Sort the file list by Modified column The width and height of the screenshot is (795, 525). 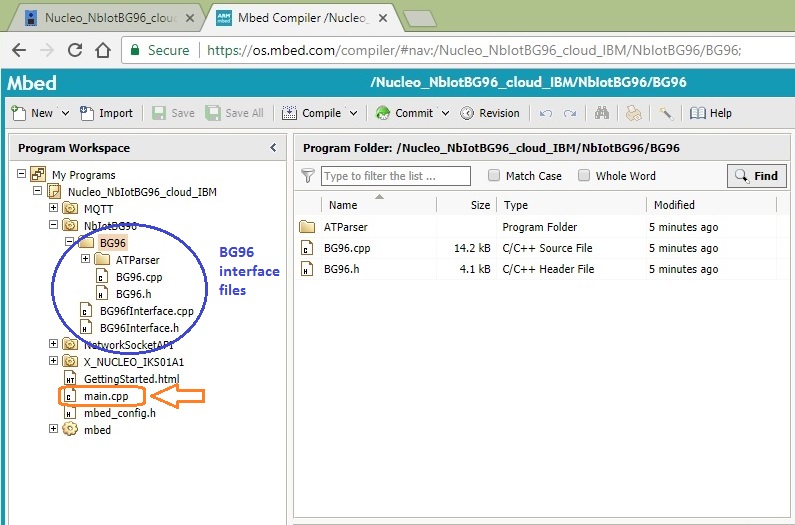[x=673, y=205]
